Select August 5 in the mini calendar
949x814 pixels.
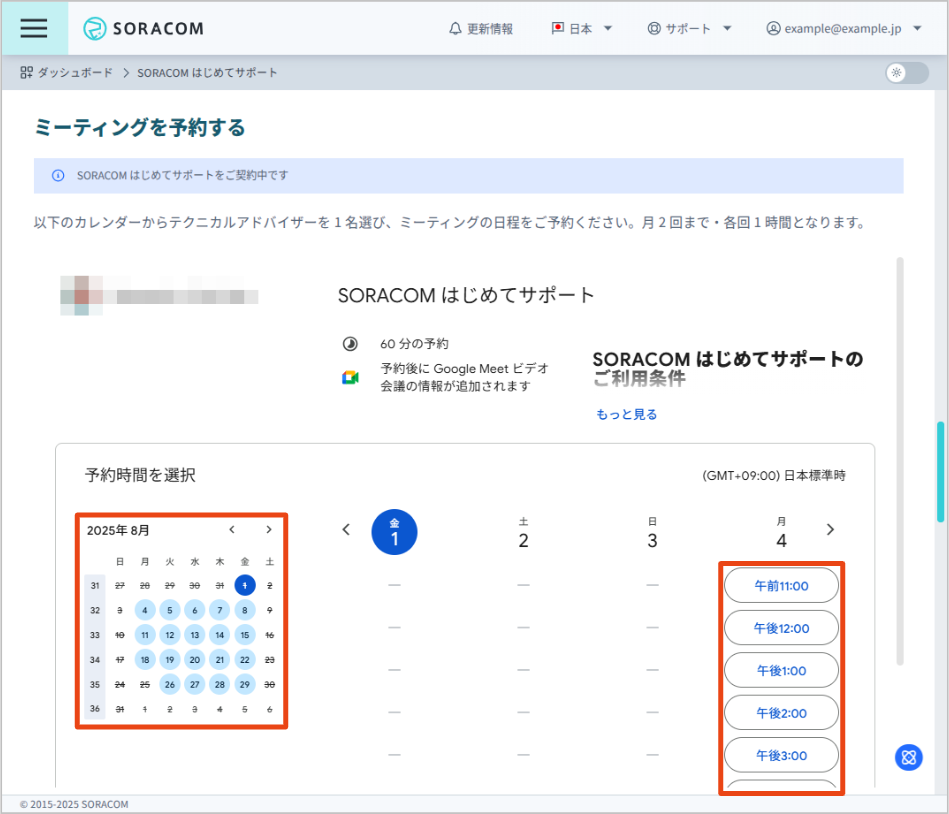(170, 610)
